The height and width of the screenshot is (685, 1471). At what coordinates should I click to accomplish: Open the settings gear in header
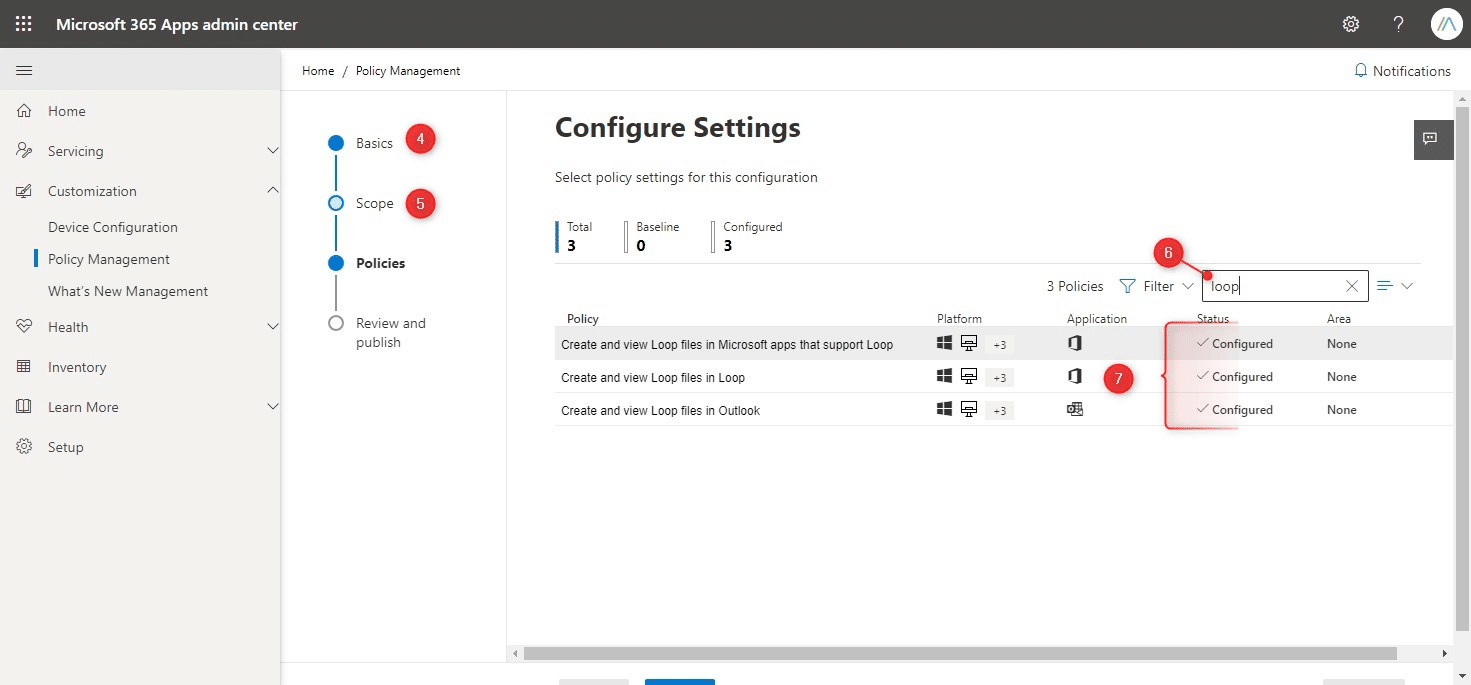(x=1351, y=24)
